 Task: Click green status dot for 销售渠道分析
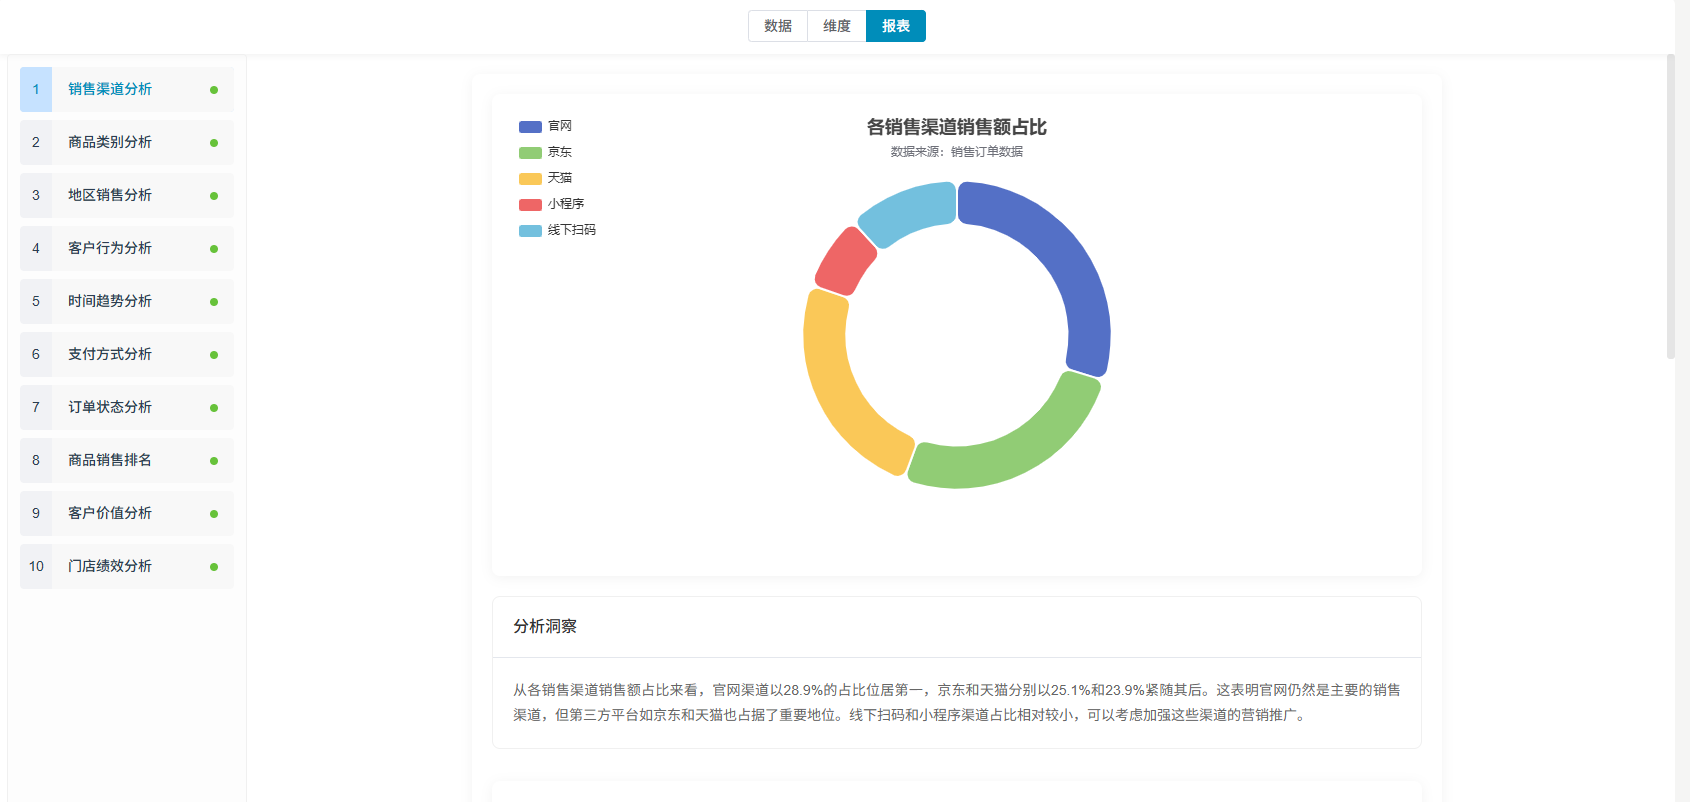click(214, 90)
